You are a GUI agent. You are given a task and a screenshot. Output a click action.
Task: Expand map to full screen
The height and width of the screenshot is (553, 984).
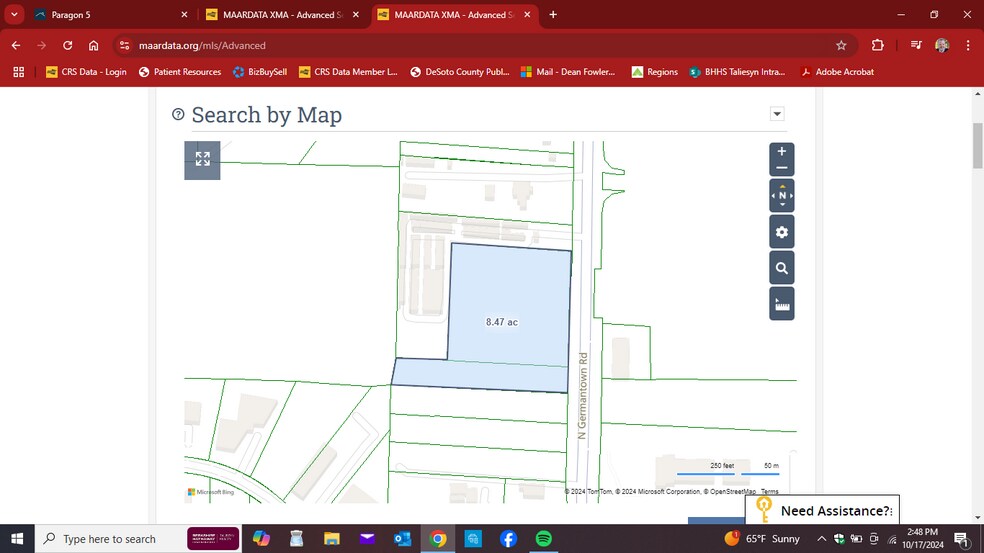[x=202, y=159]
